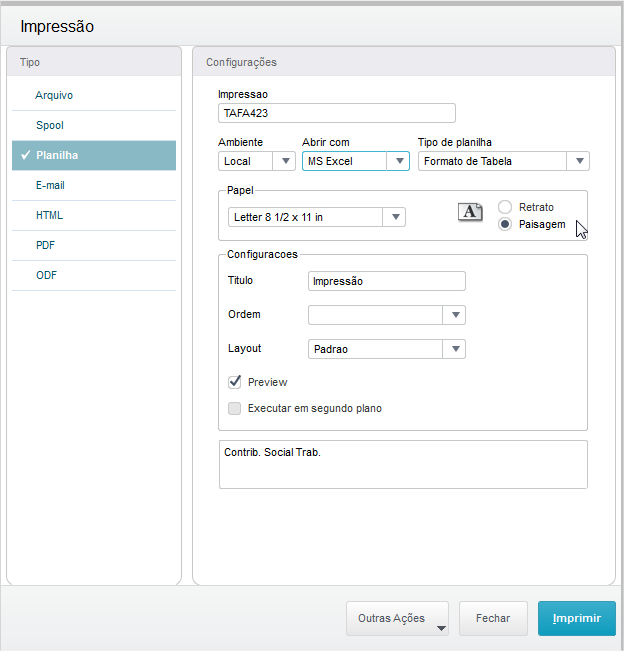Choose the E-mail output type
Screen dimensions: 624x651
click(x=51, y=185)
